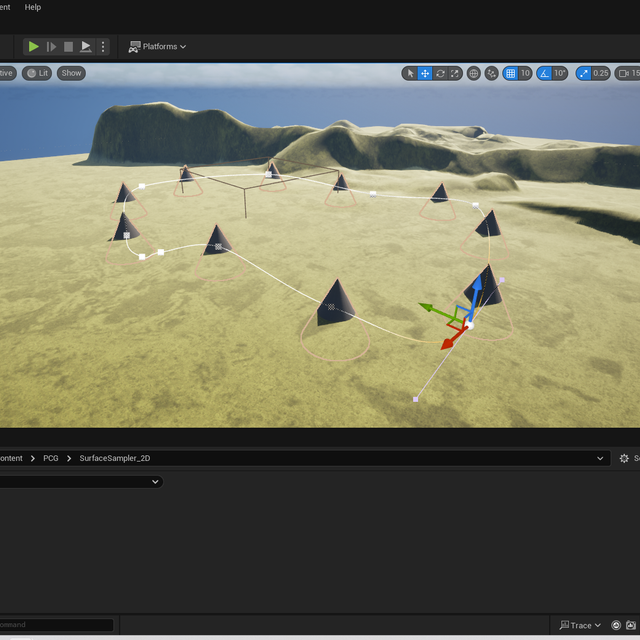Screen dimensions: 640x640
Task: Activate the Rotate tool
Action: (440, 73)
